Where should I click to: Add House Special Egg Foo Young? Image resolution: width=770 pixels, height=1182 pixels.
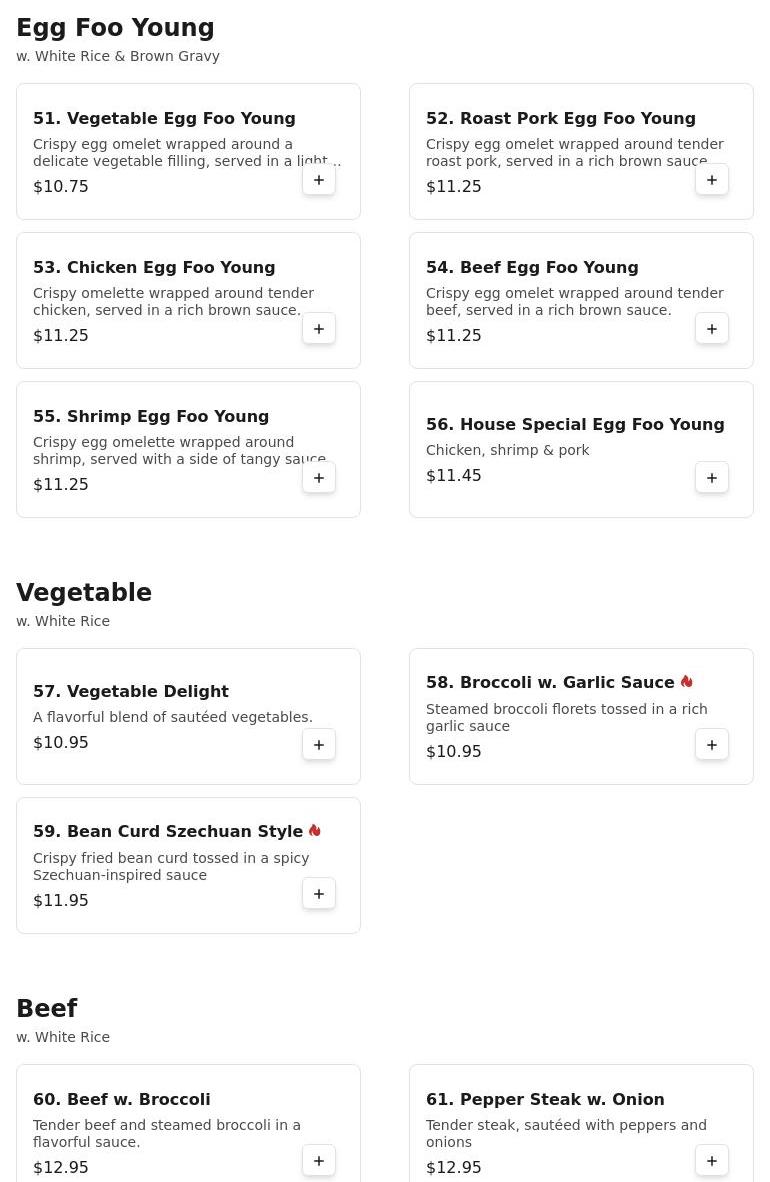tap(712, 478)
